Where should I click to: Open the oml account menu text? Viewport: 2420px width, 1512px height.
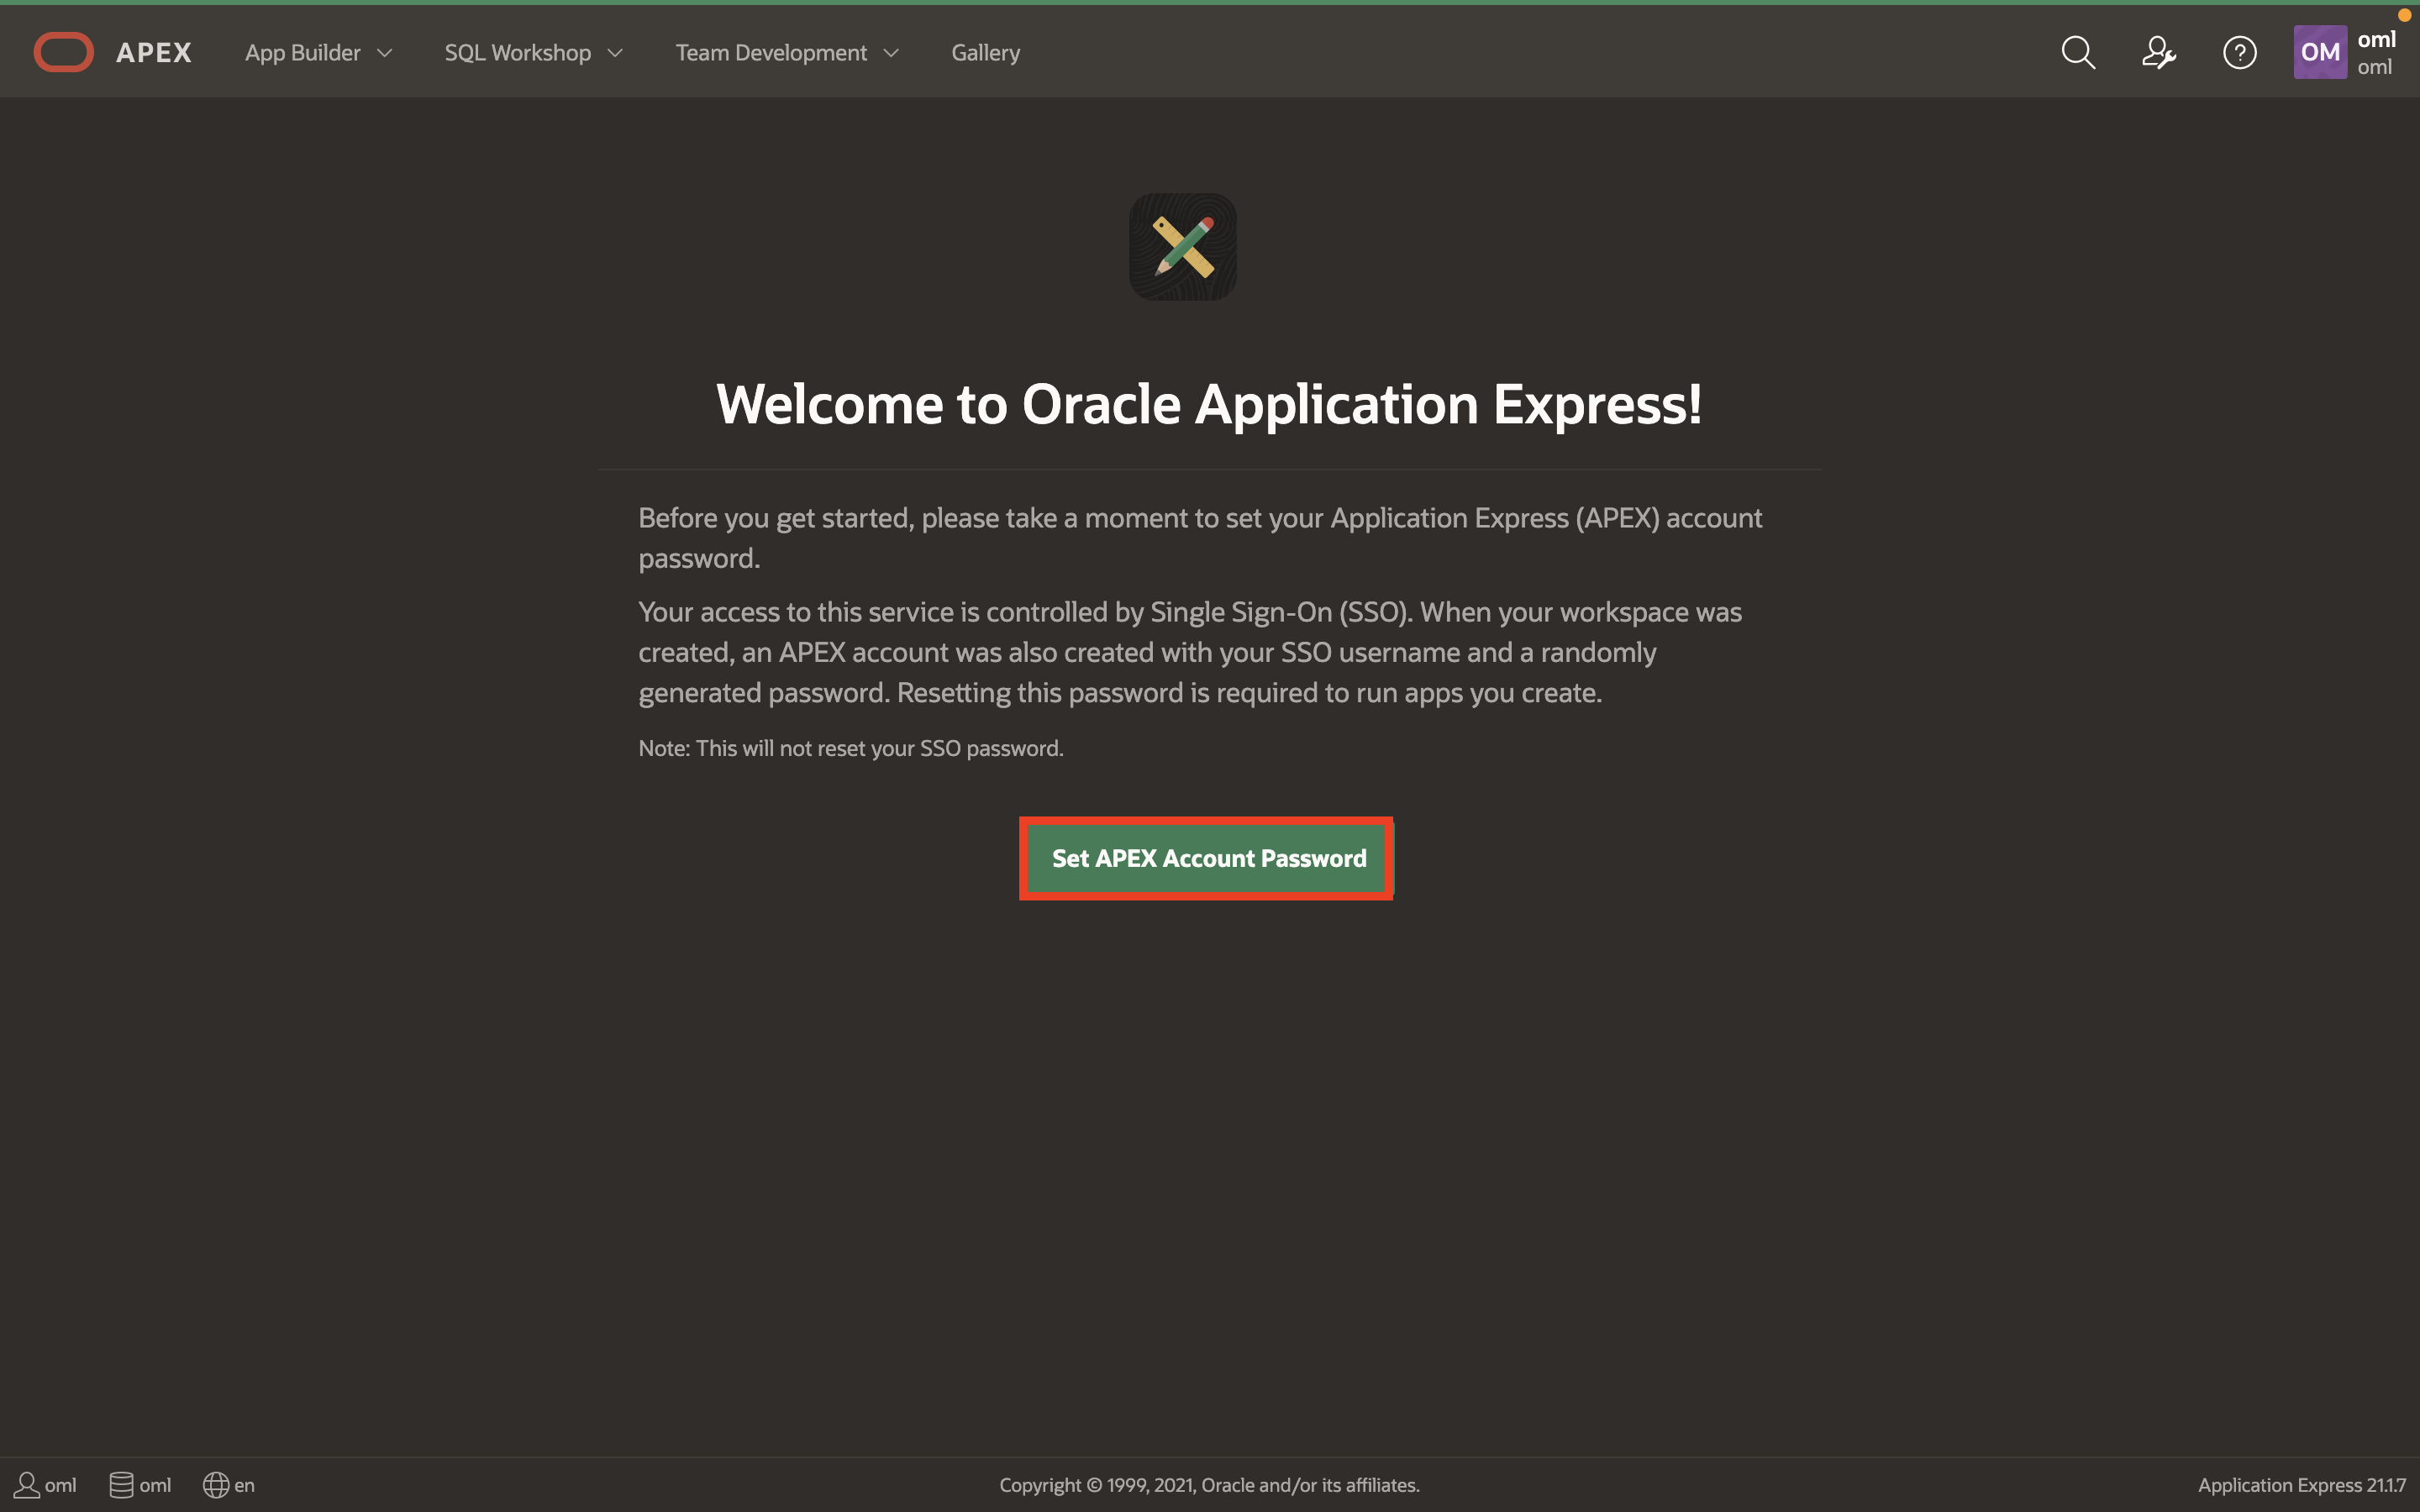point(2376,52)
